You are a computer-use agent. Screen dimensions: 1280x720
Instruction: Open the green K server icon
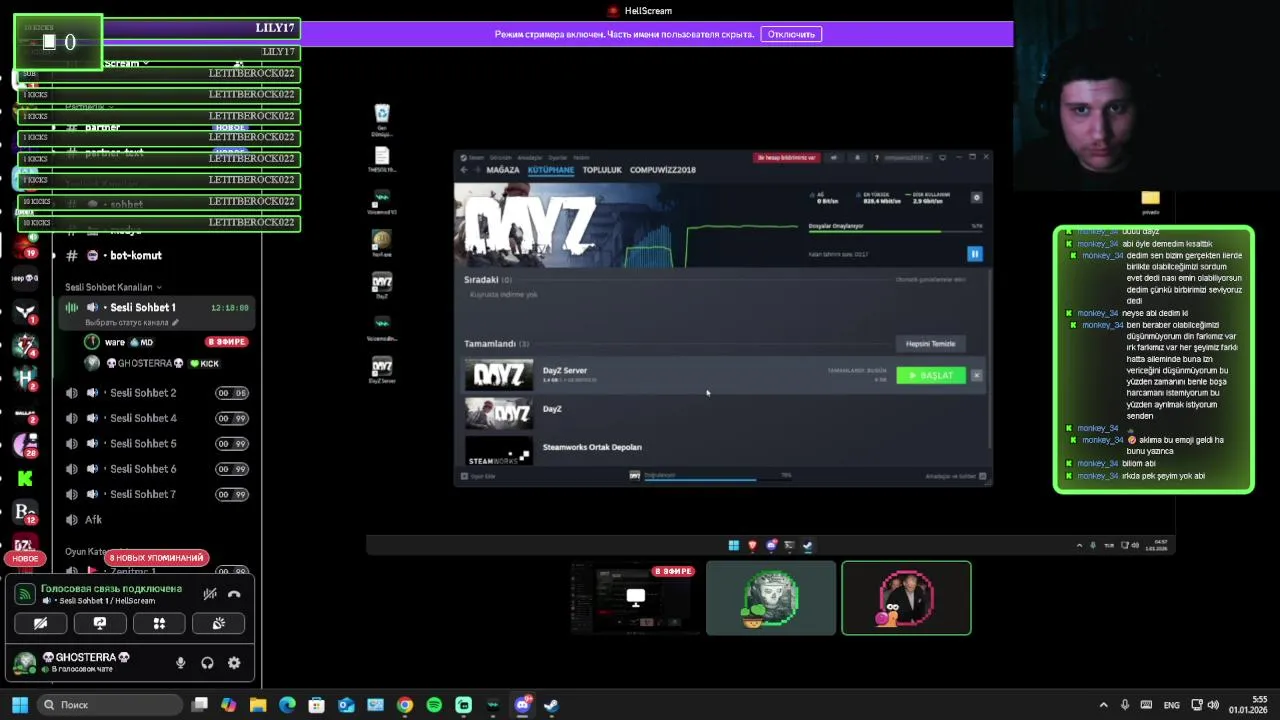click(25, 479)
